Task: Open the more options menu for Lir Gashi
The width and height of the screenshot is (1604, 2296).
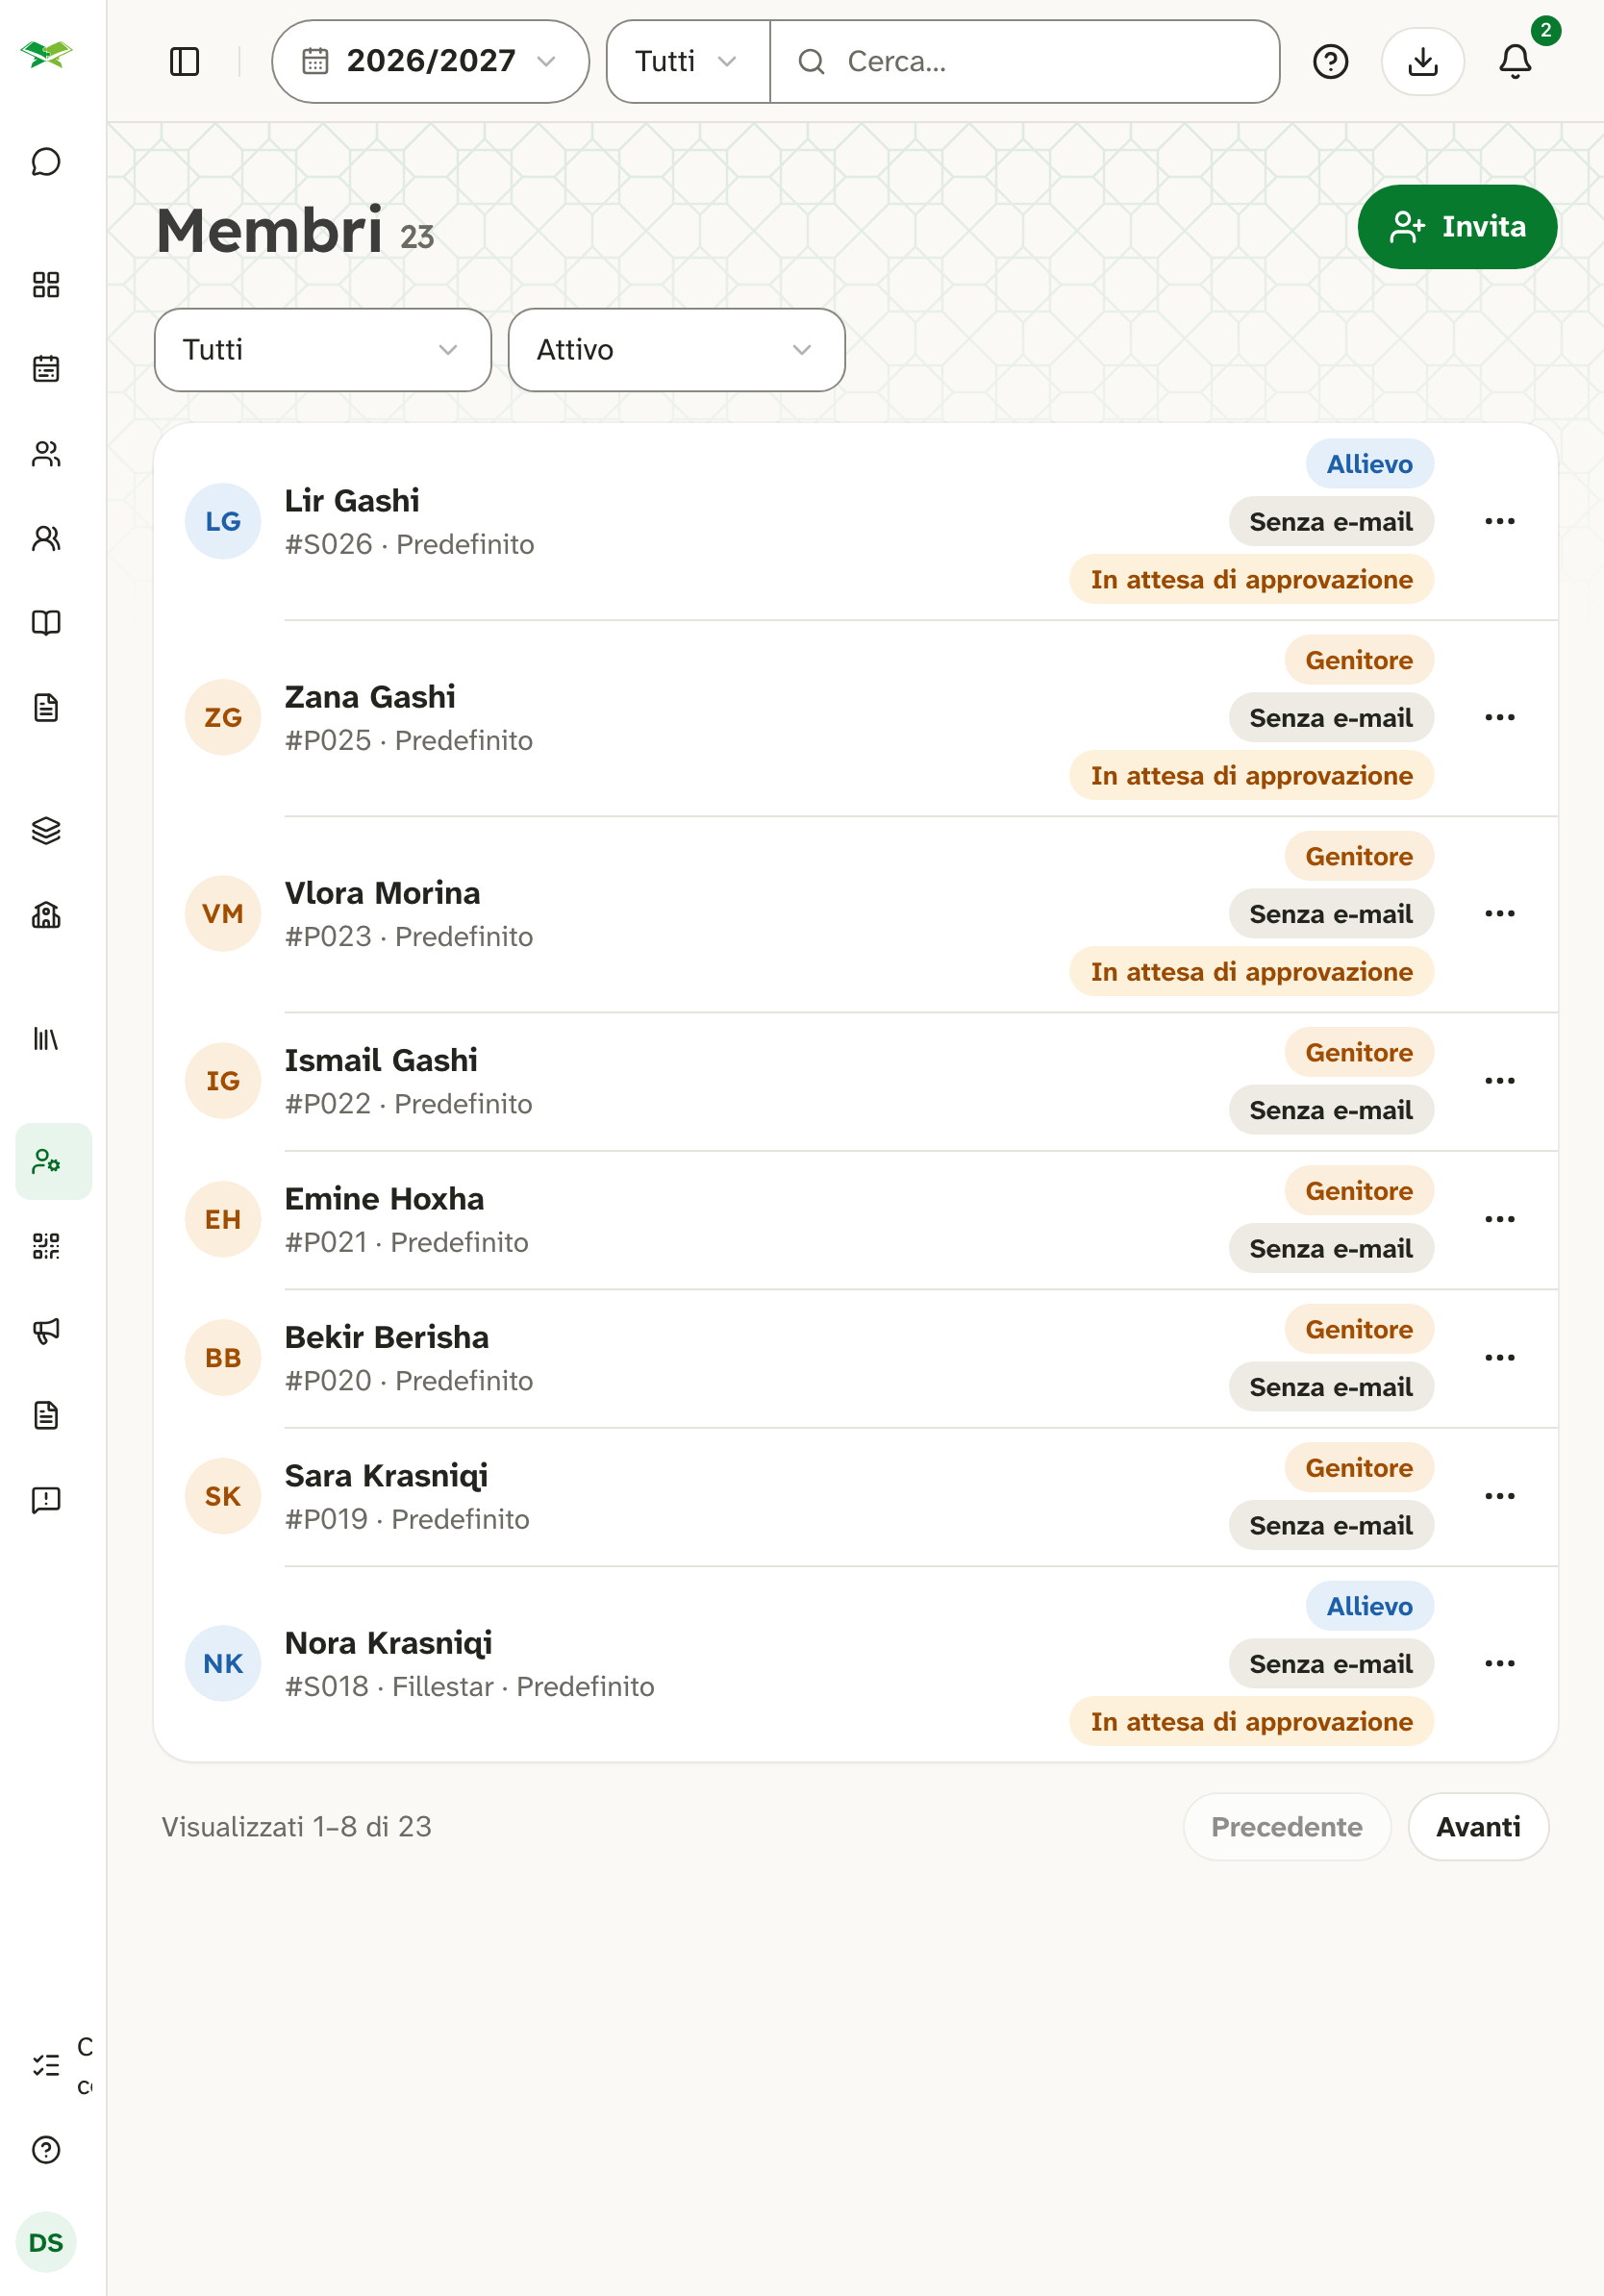Action: tap(1499, 521)
